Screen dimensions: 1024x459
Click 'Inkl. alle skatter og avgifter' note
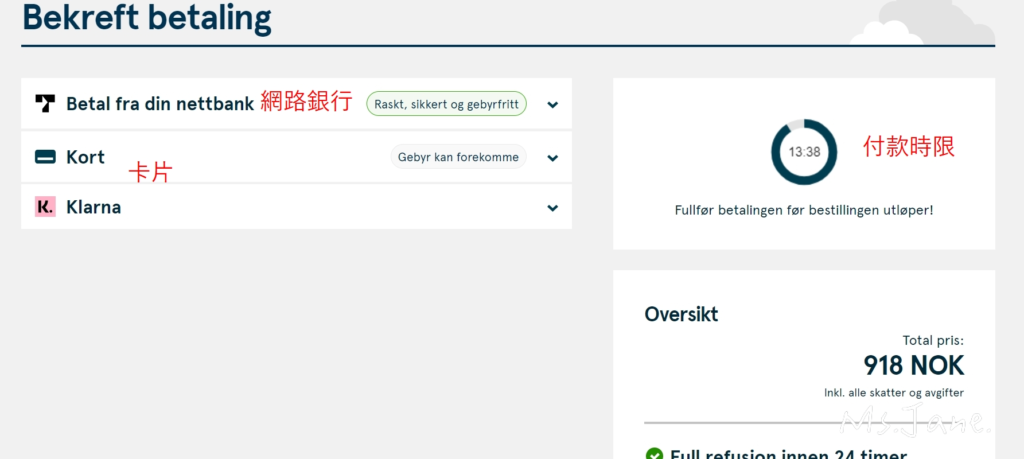tap(893, 392)
